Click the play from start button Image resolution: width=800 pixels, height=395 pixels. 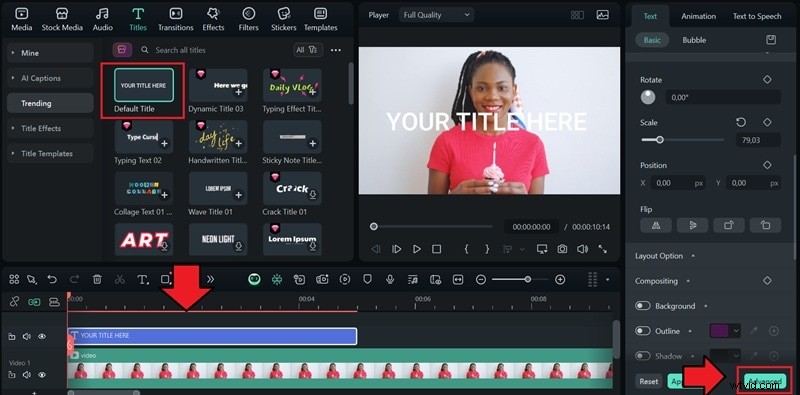tap(396, 249)
